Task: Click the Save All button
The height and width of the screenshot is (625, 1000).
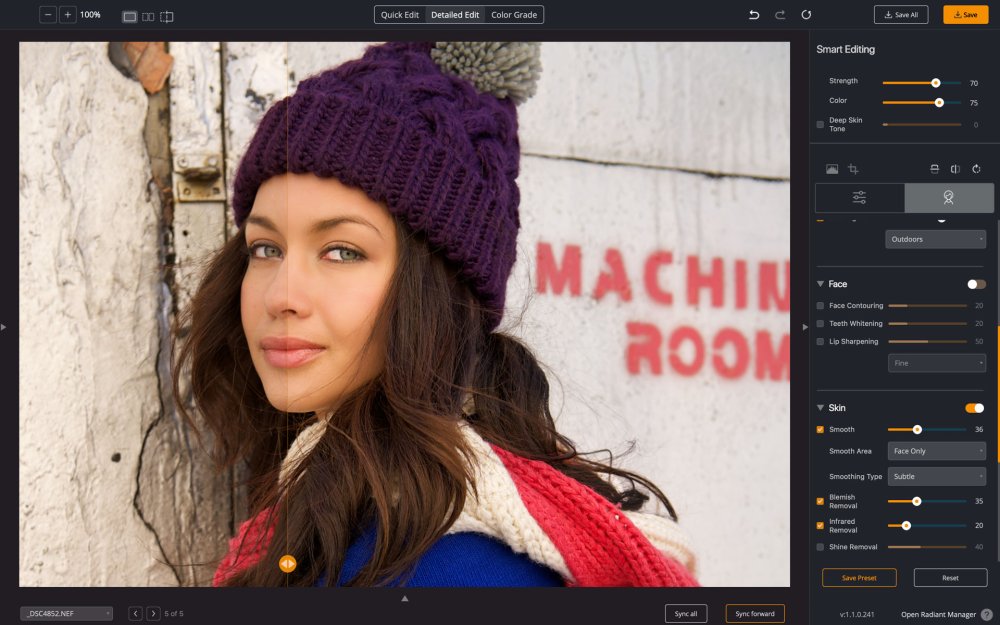Action: coord(901,15)
